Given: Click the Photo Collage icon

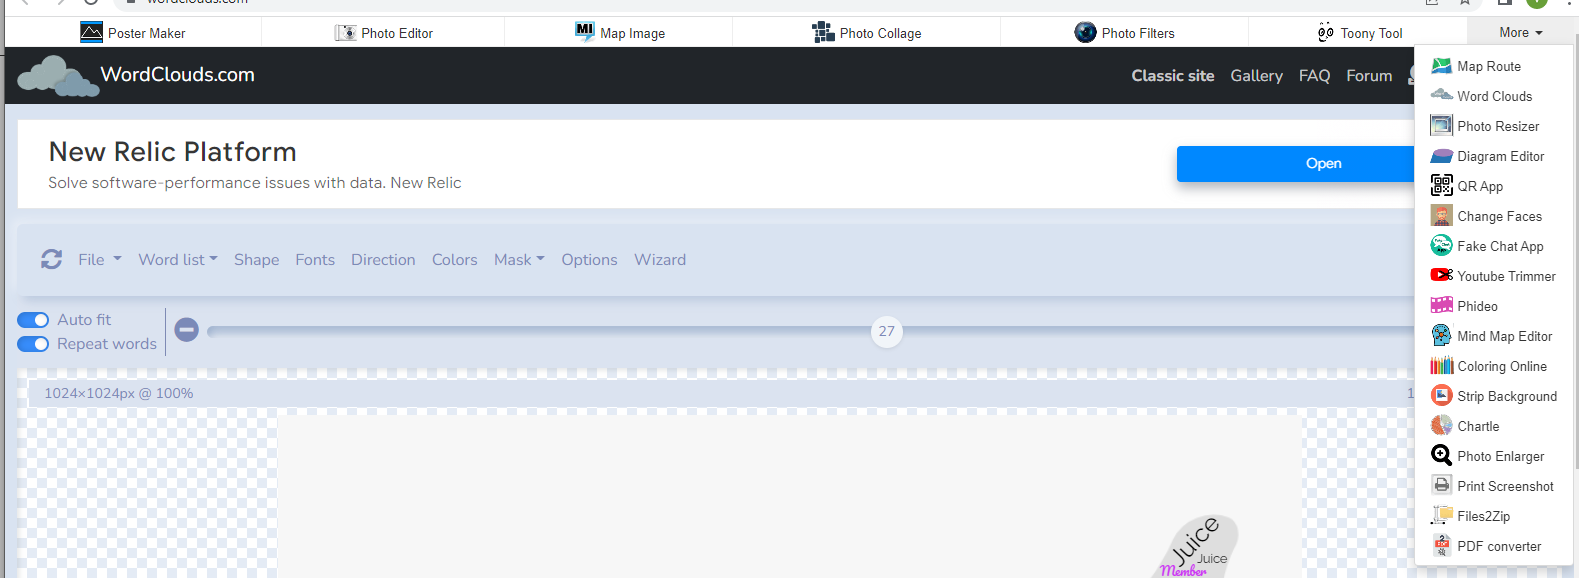Looking at the screenshot, I should (823, 33).
